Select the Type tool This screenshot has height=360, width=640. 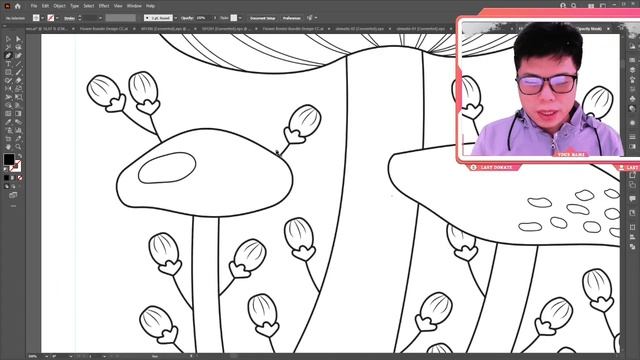point(8,64)
